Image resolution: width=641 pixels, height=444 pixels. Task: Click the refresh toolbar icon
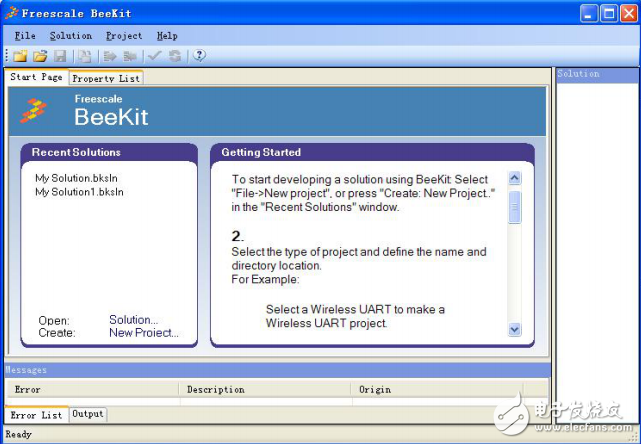174,56
